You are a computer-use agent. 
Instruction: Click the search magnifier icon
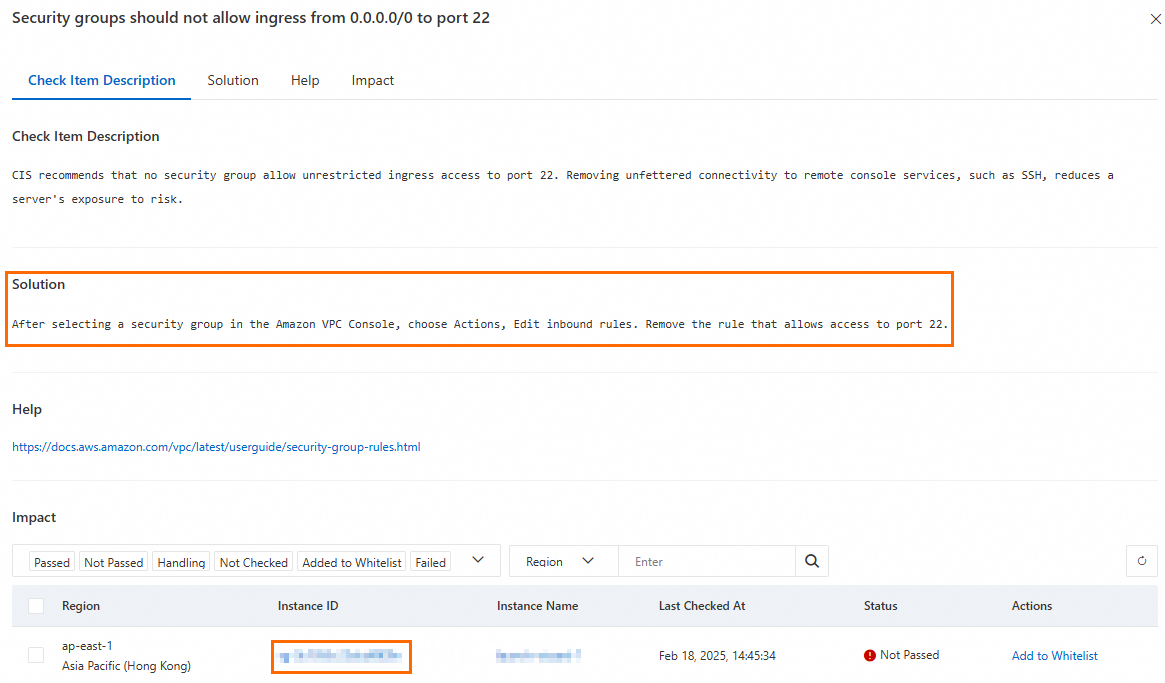[x=812, y=561]
